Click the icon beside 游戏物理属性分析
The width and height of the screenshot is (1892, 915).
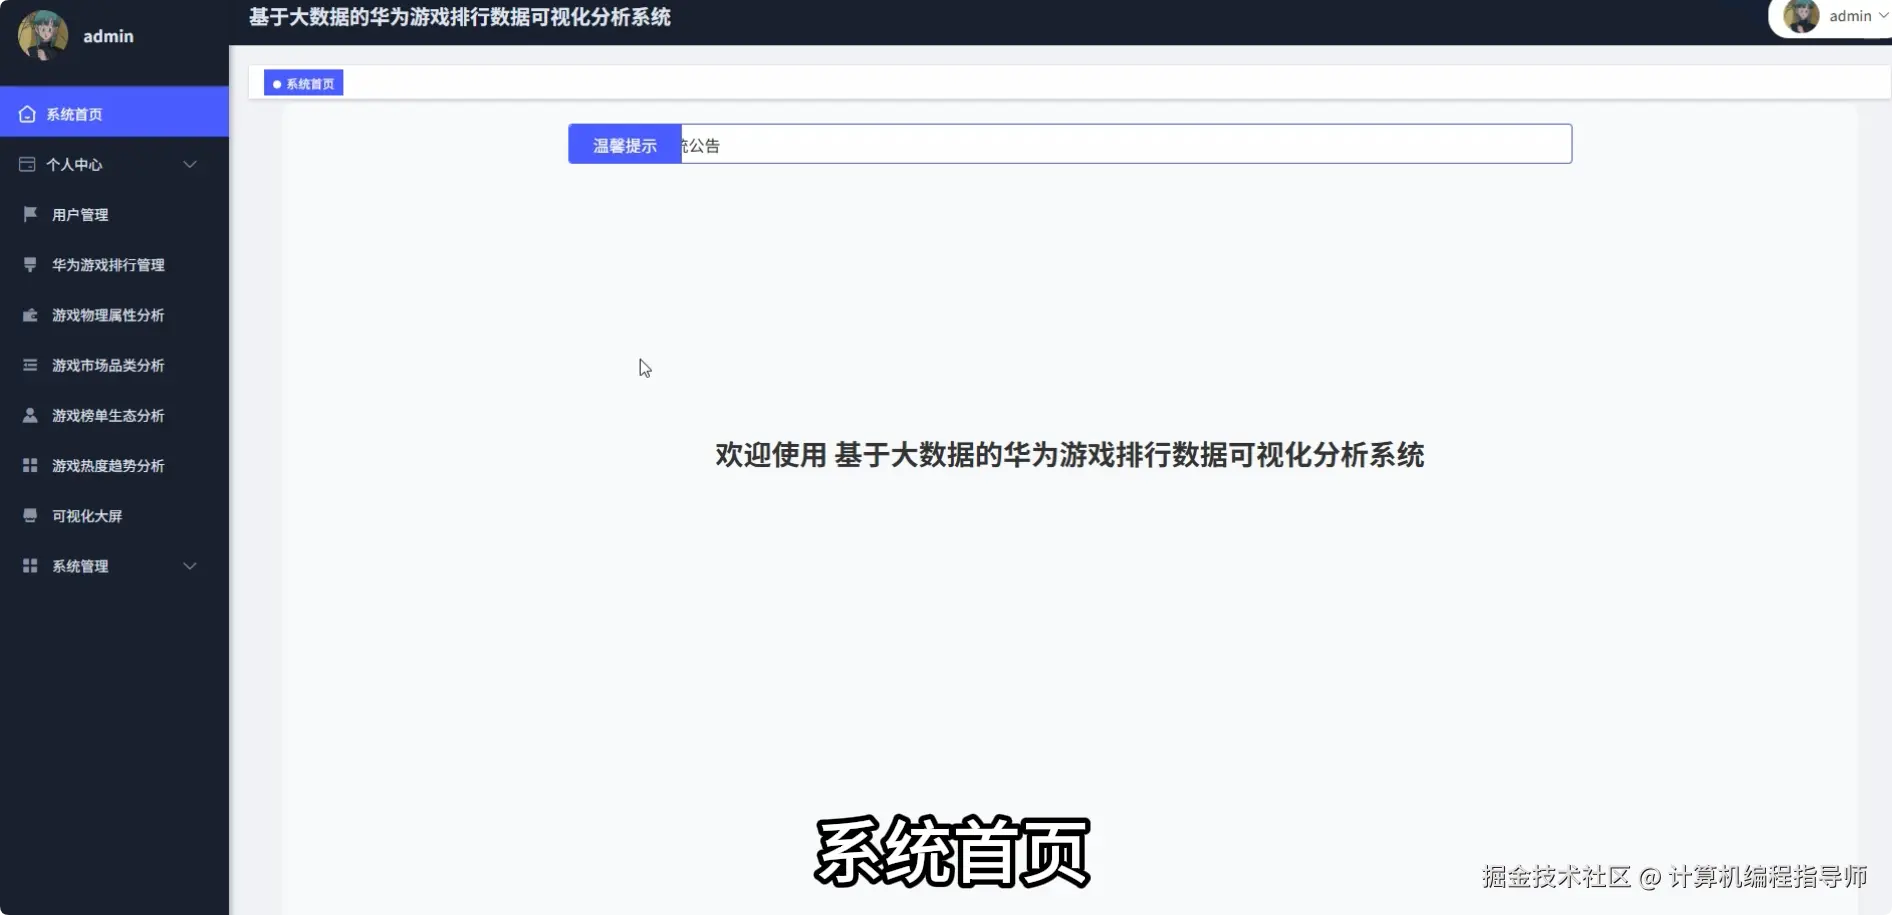[30, 315]
